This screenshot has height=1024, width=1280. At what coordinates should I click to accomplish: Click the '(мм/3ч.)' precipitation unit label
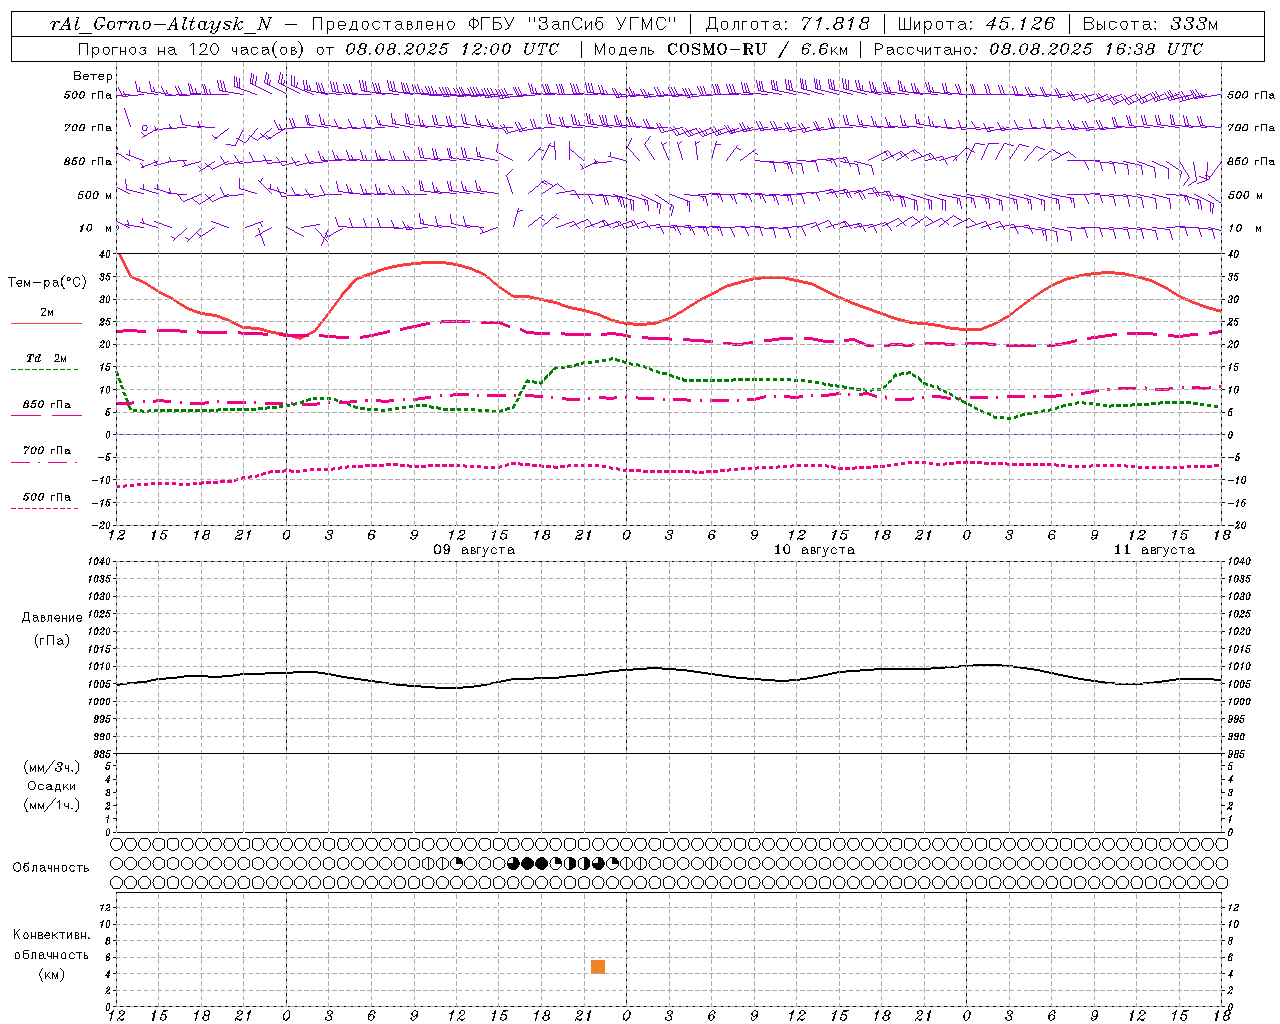point(52,768)
